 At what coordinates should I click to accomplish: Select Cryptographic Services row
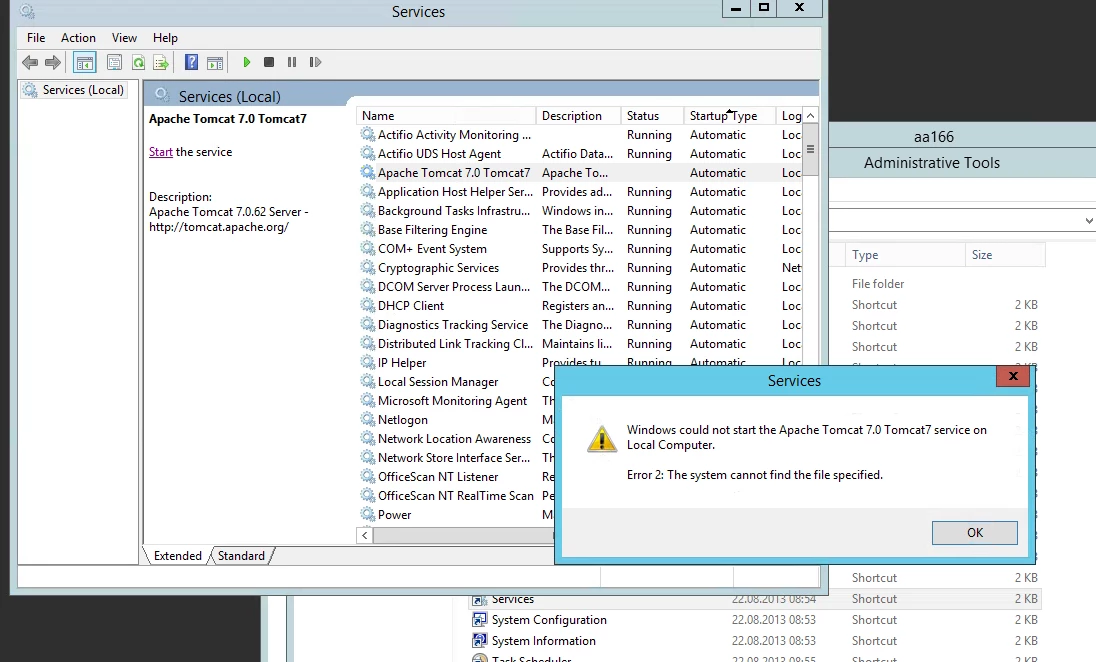(x=580, y=268)
